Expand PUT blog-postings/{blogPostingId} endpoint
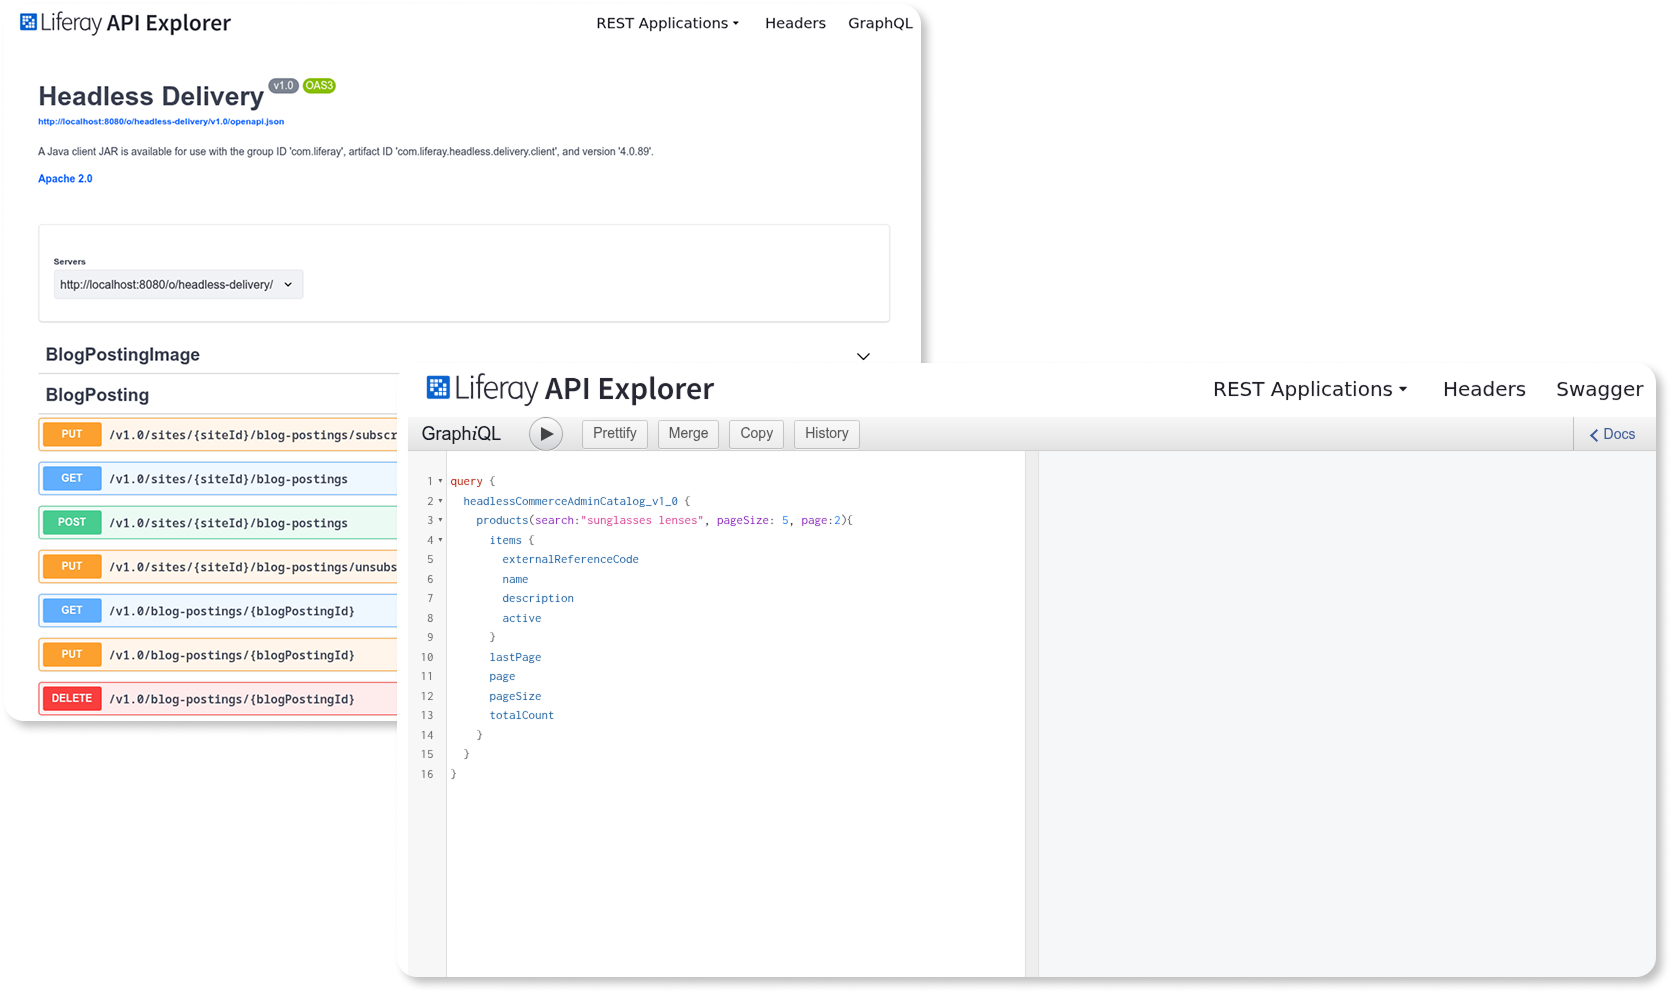Viewport: 1672px width, 993px height. point(218,655)
